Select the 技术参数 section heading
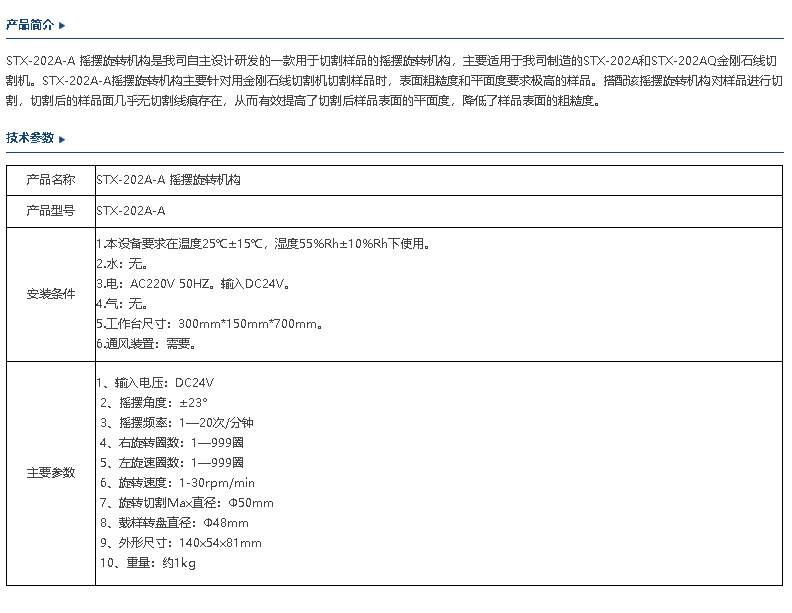792x613 pixels. (30, 138)
